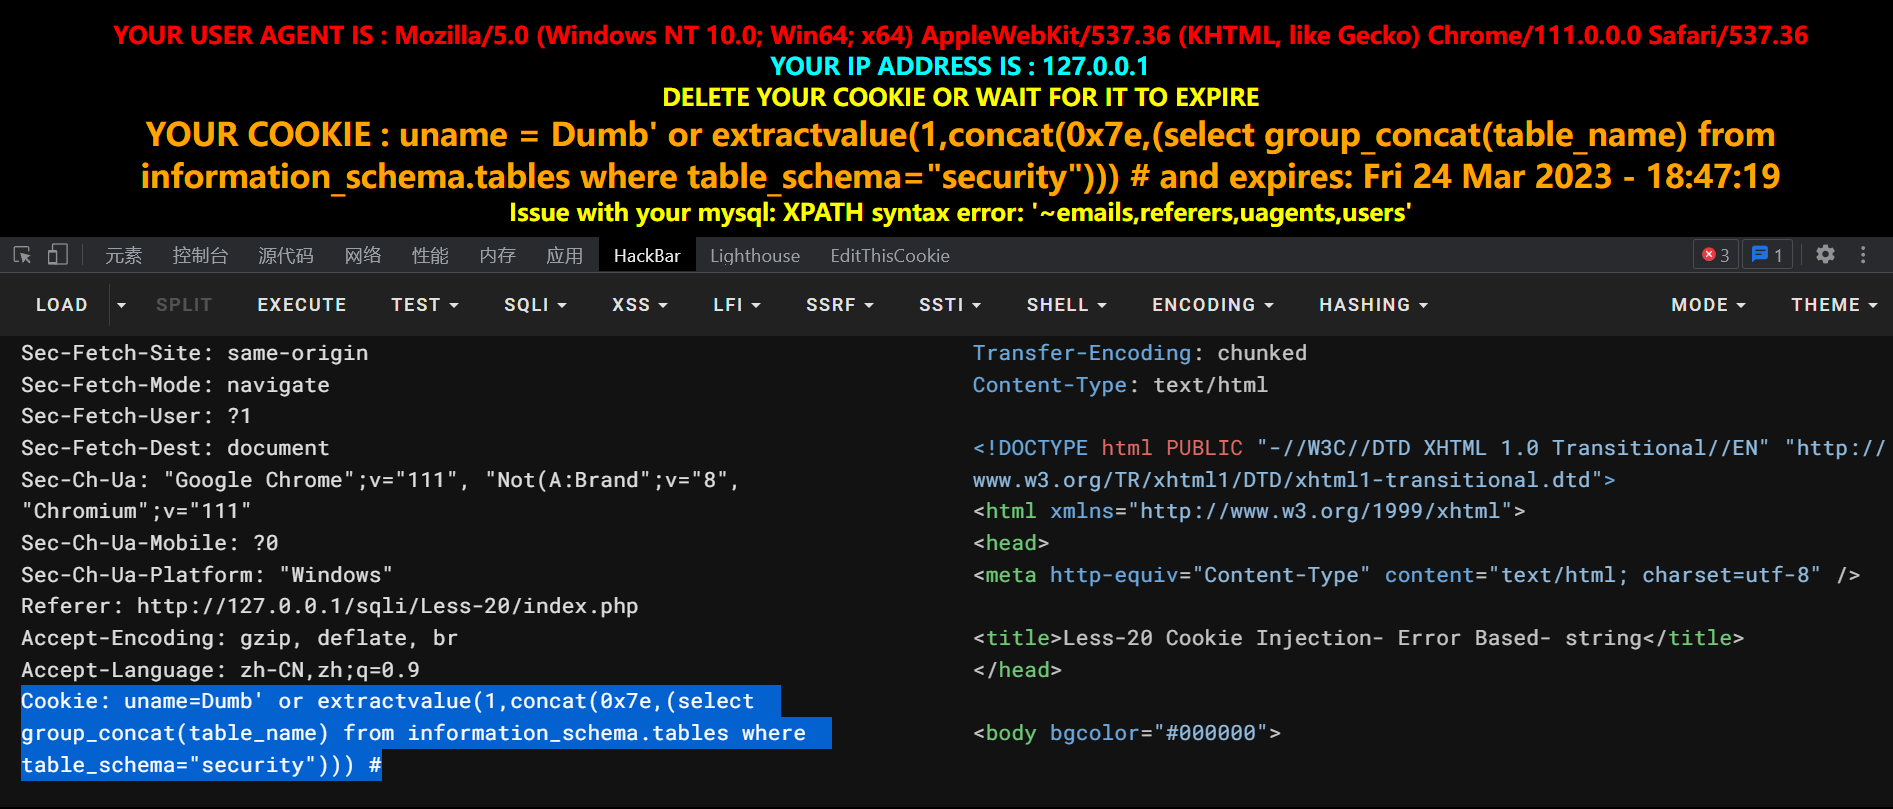
Task: Click the meta http-equiv Content-Type line
Action: [x=1416, y=575]
